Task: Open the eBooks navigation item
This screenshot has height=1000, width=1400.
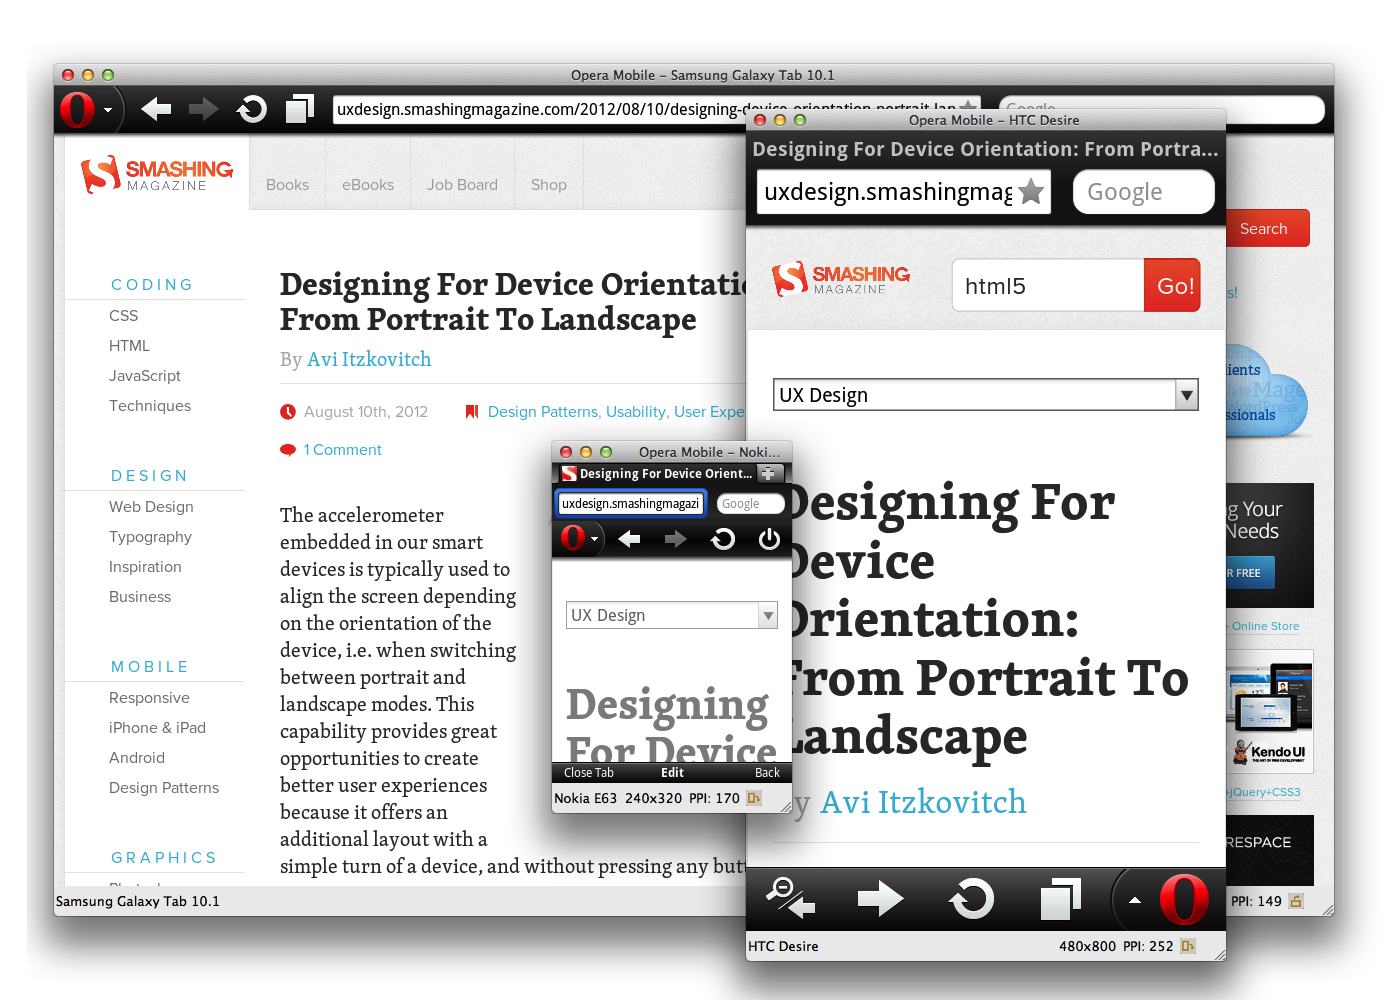Action: pos(368,185)
